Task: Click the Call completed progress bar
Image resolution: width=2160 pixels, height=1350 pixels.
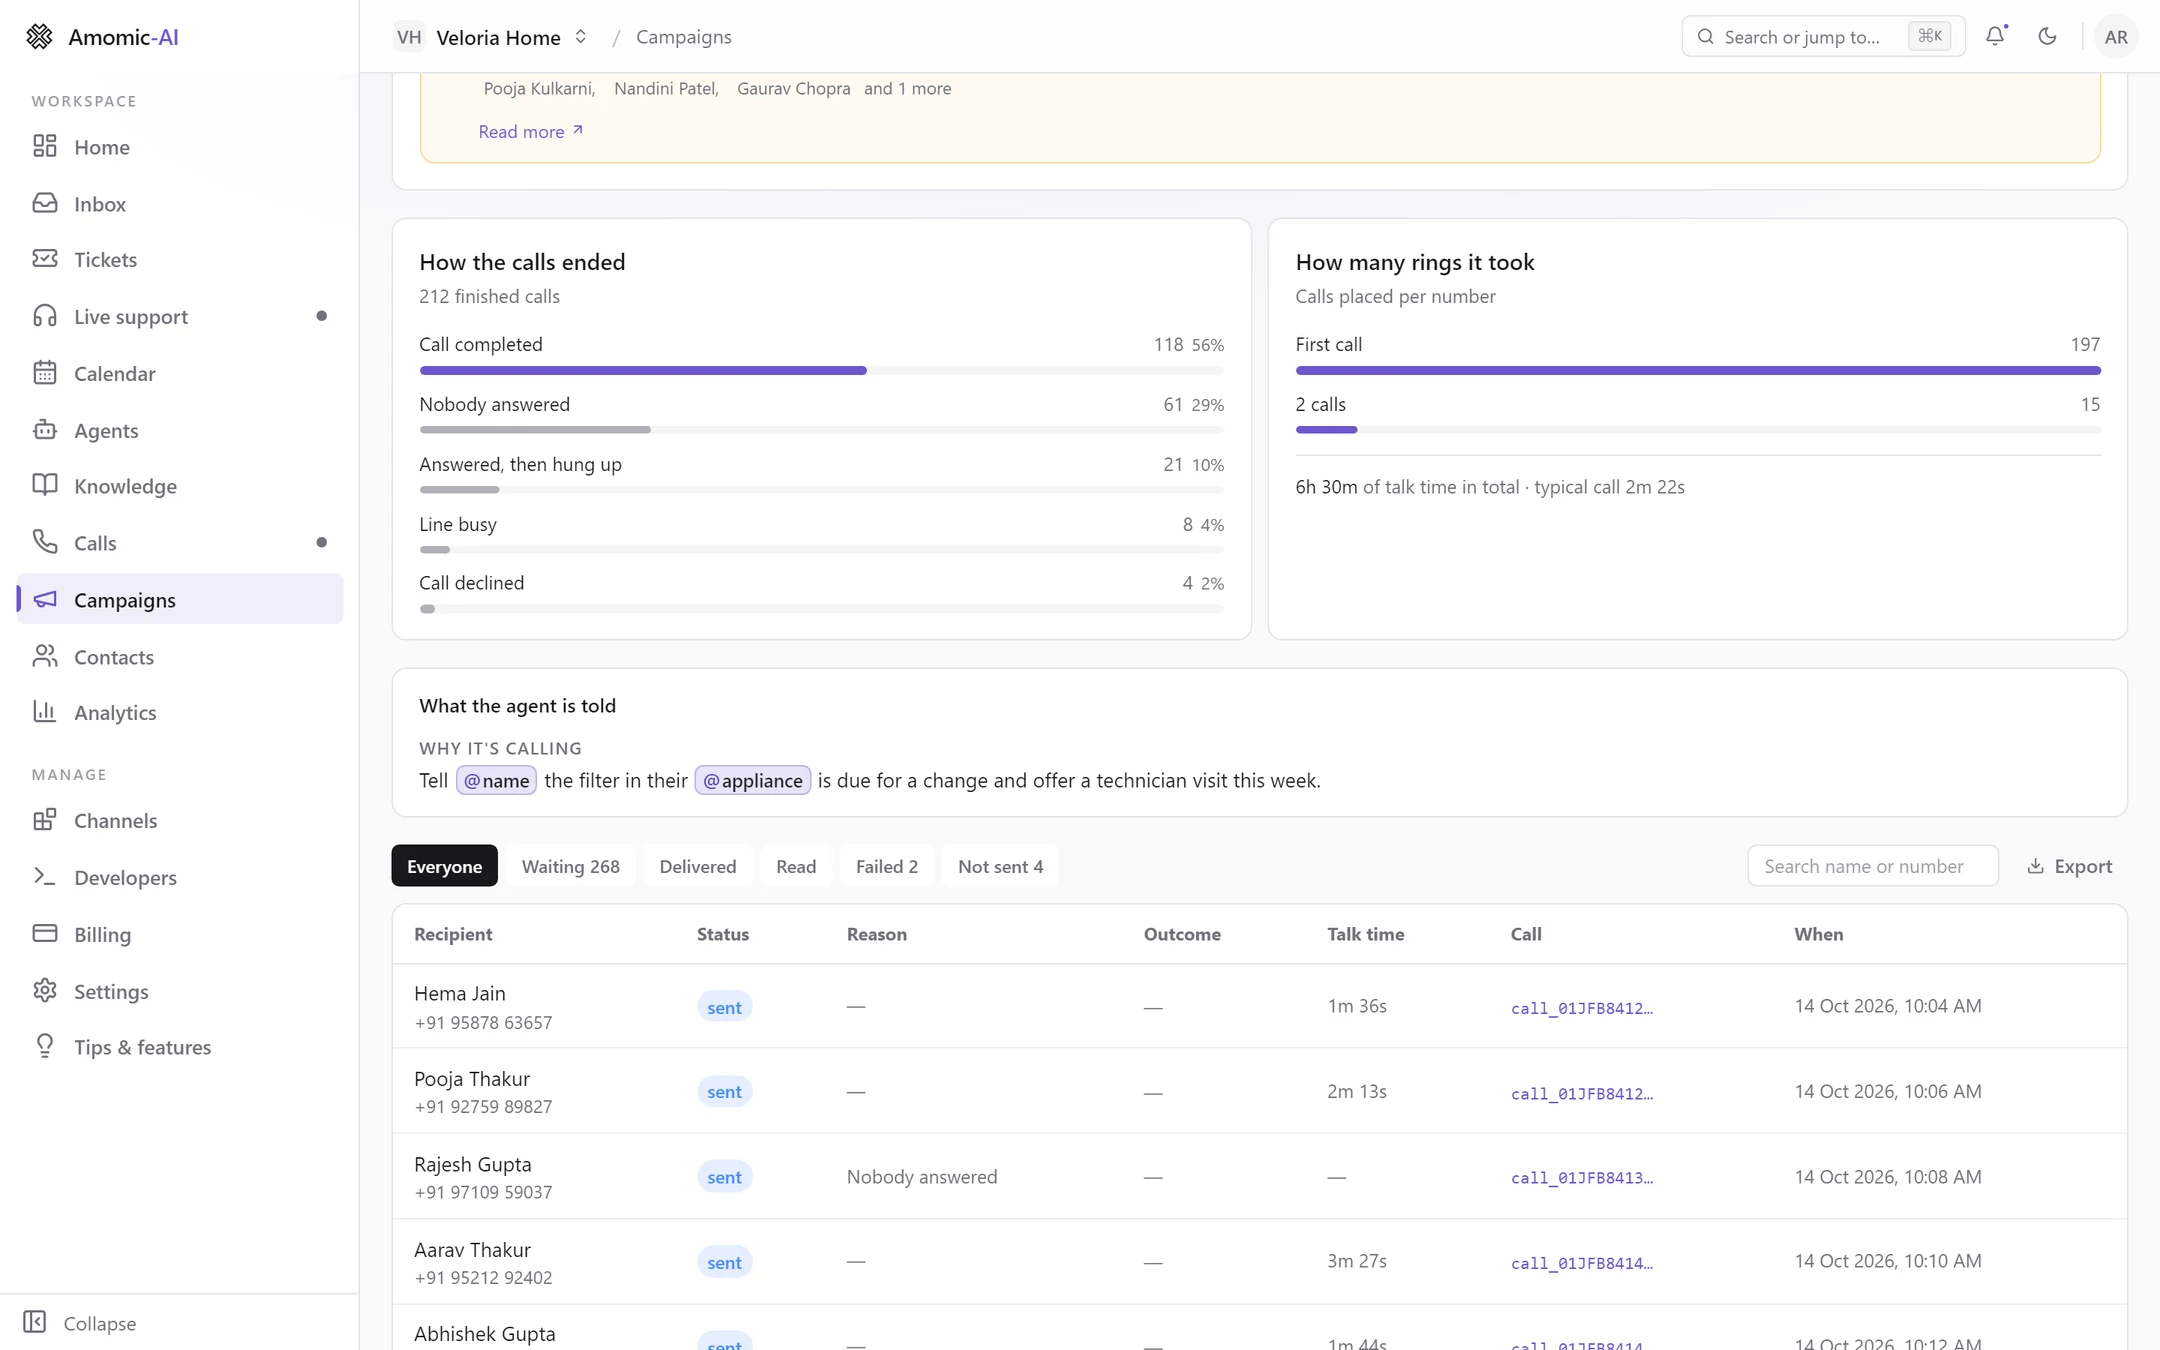Action: point(821,370)
